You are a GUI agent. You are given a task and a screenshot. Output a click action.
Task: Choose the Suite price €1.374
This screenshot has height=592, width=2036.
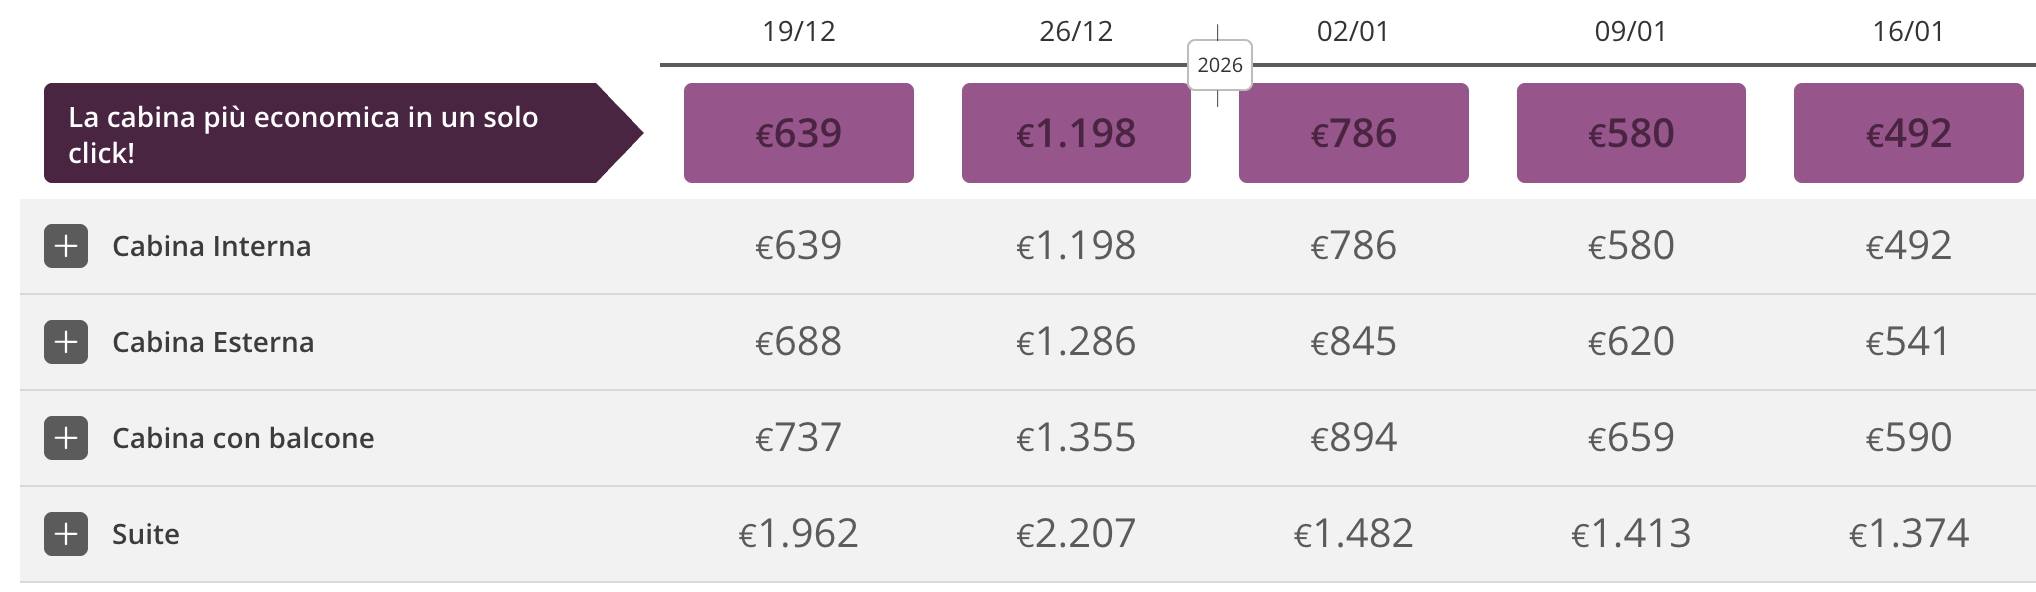point(1908,534)
